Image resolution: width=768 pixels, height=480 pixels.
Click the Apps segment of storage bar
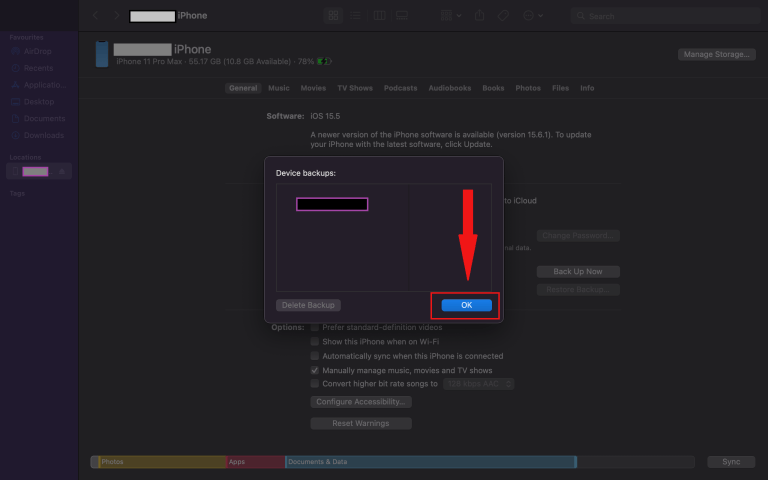(x=256, y=462)
